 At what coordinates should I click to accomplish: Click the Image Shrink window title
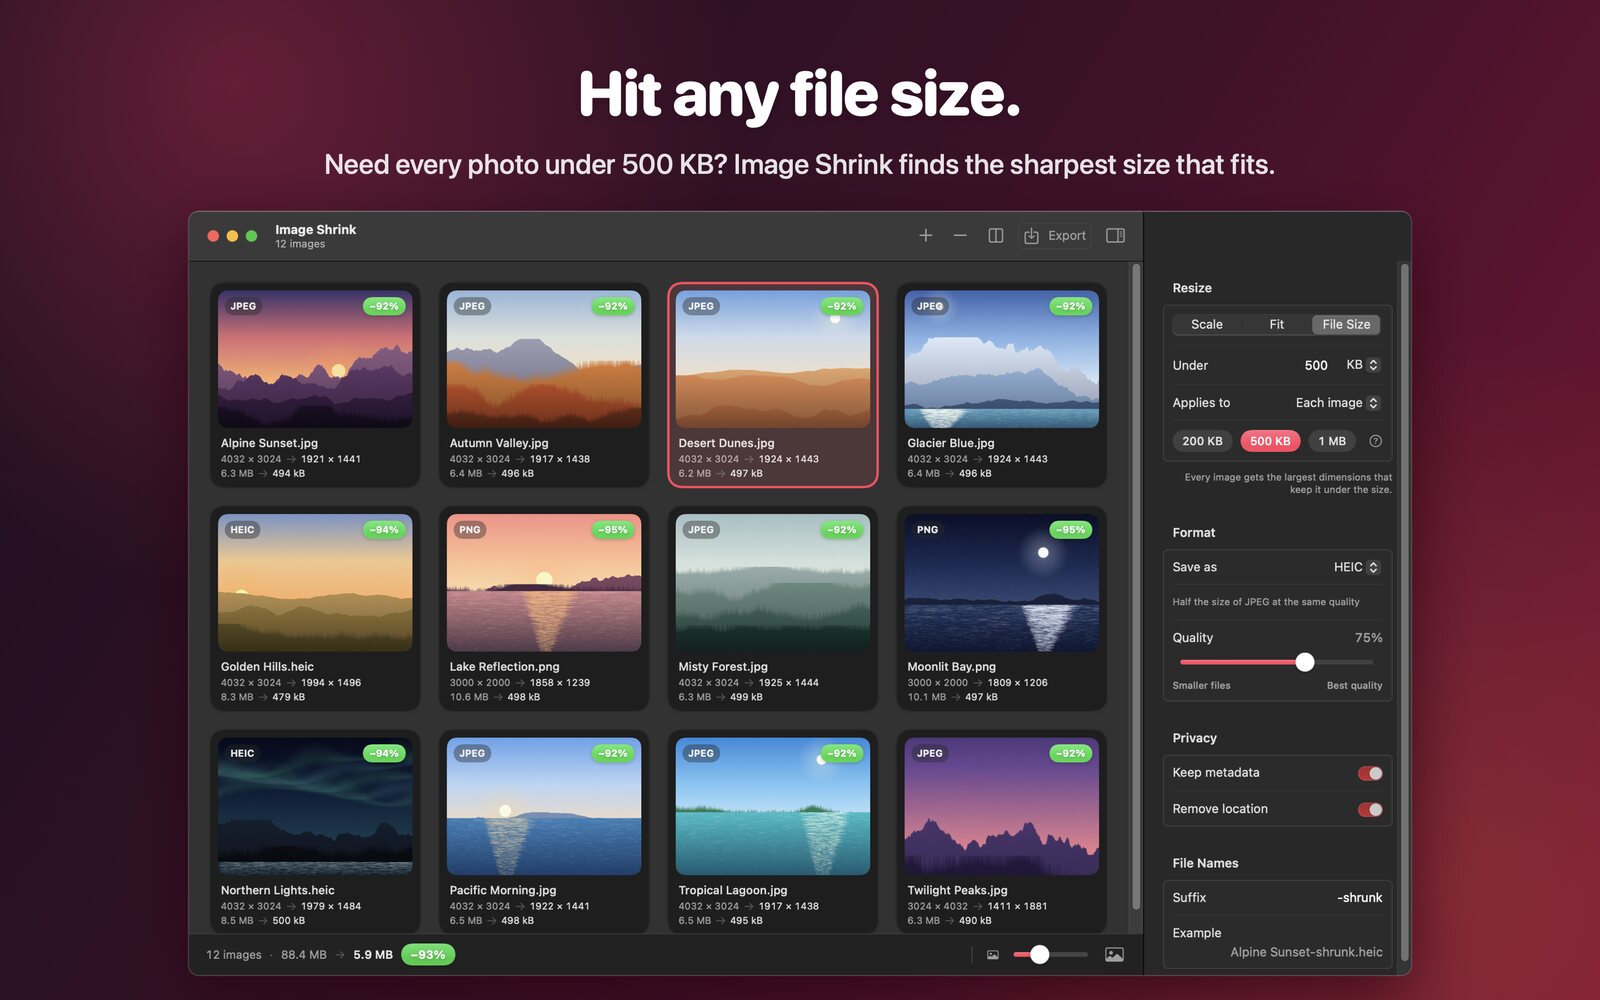pyautogui.click(x=316, y=230)
